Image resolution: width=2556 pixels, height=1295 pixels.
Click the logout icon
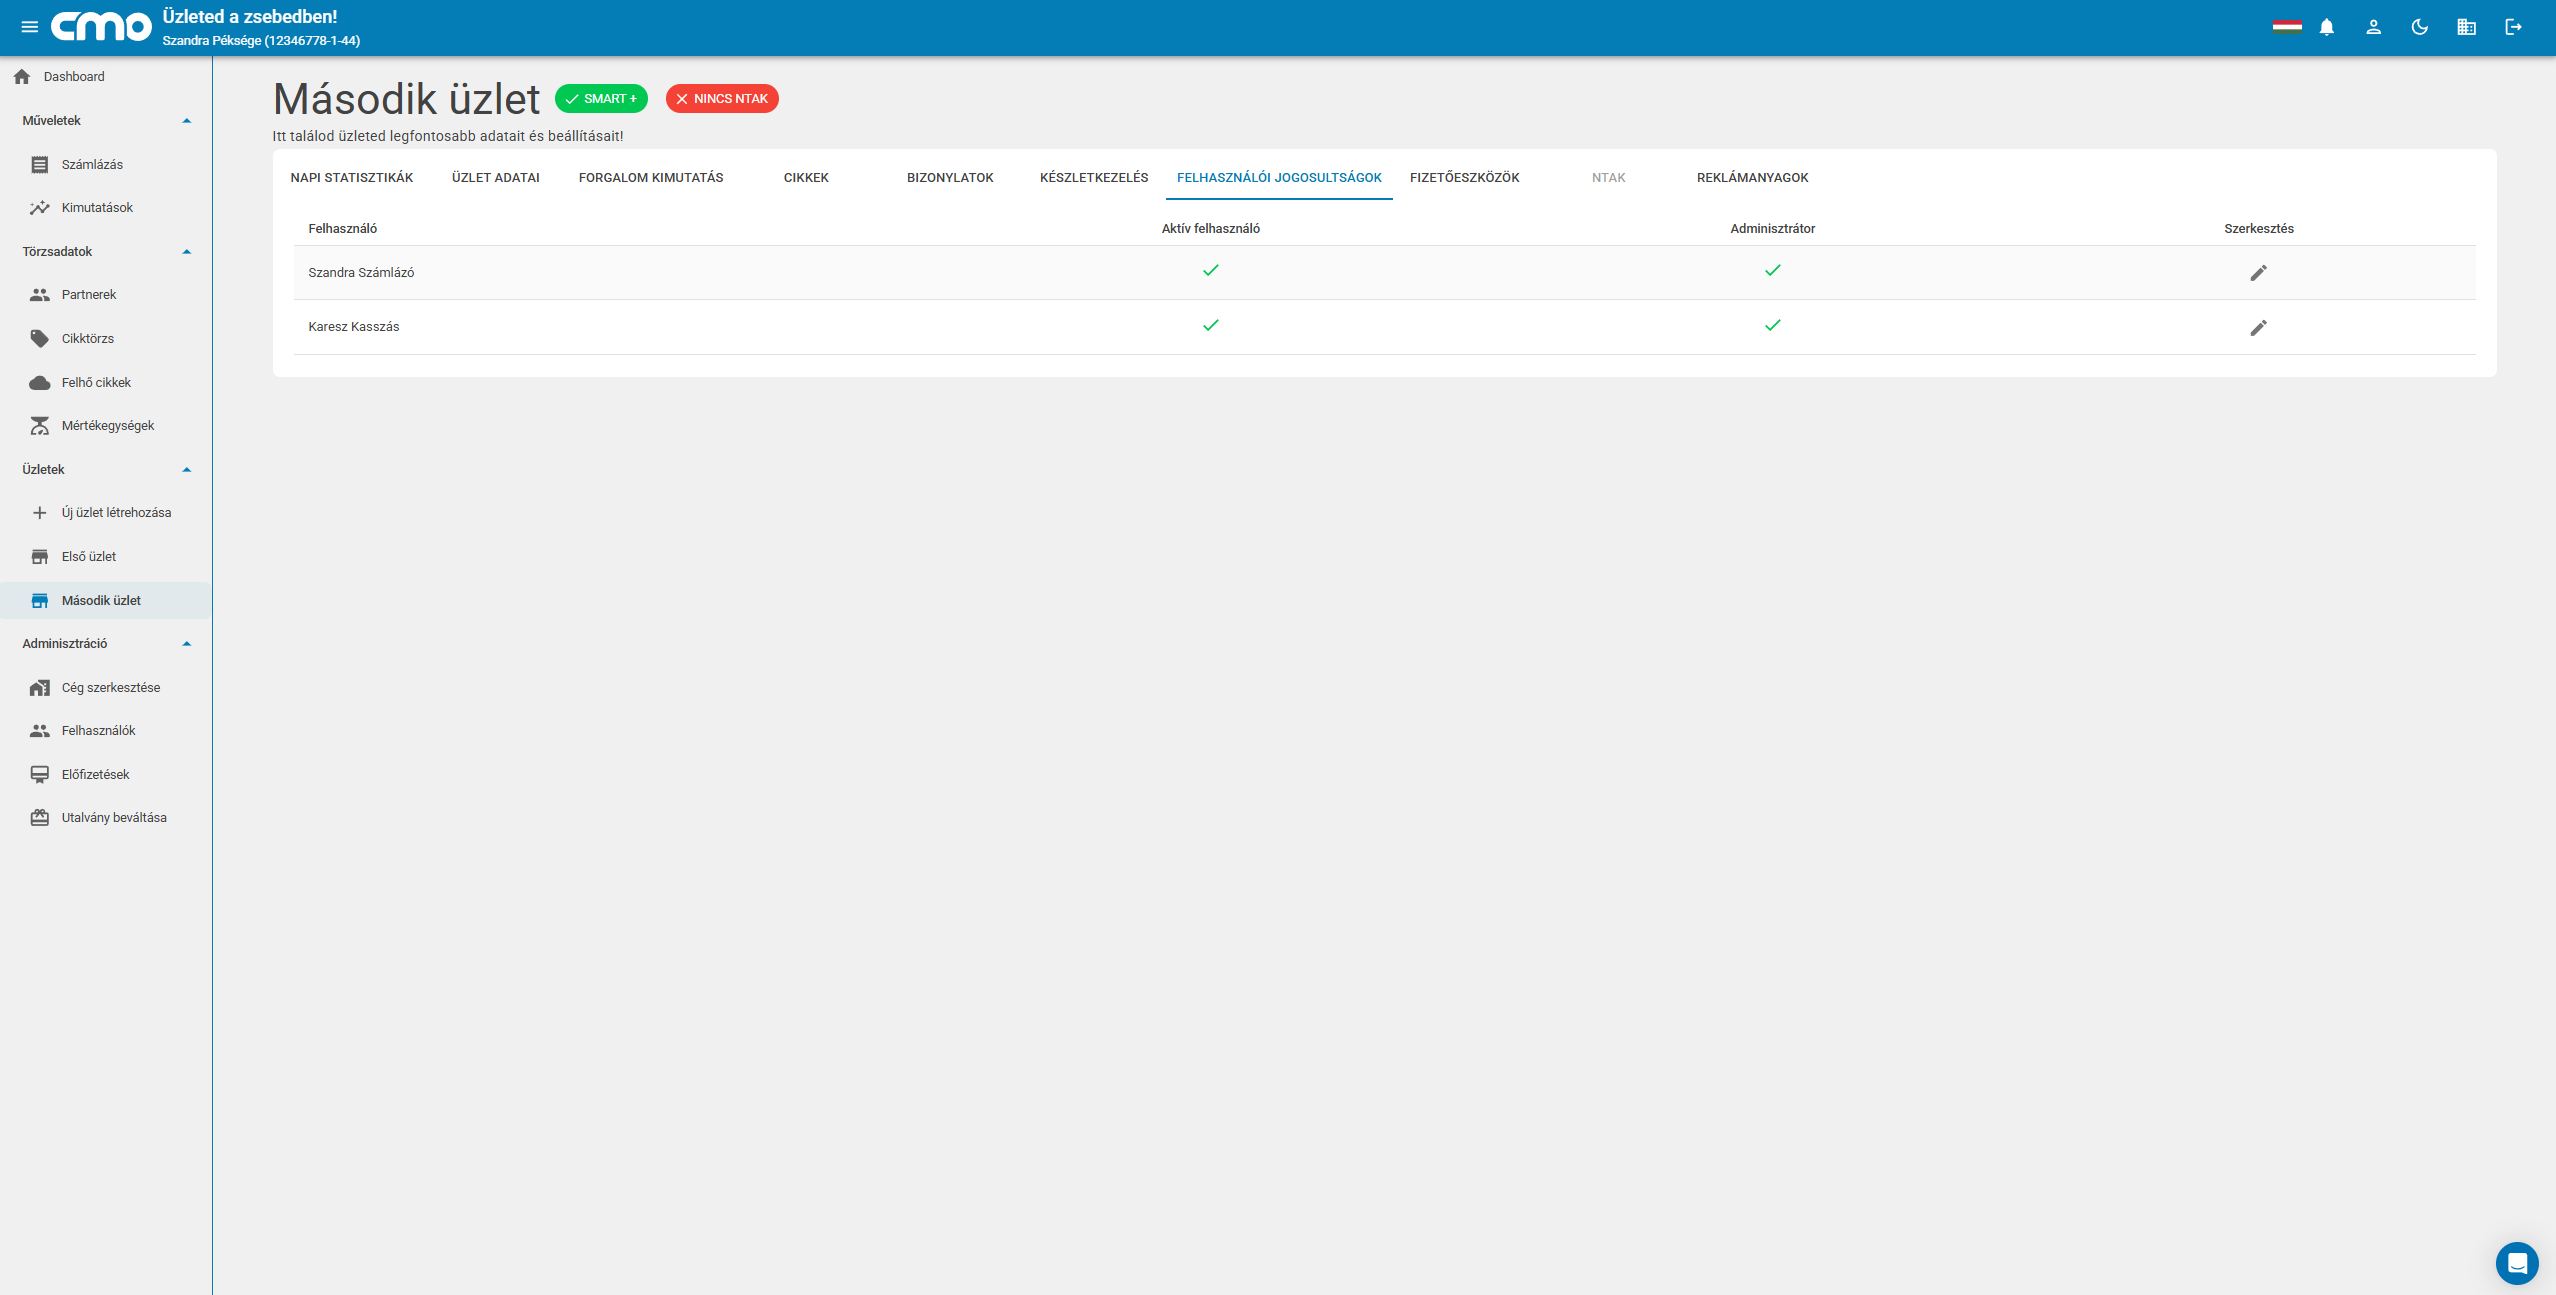click(x=2513, y=27)
